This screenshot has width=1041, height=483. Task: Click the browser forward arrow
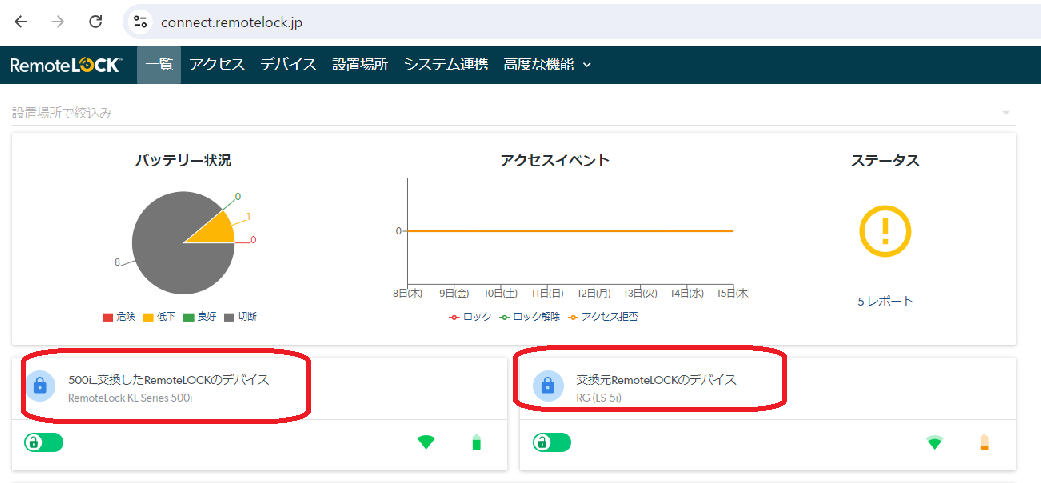point(58,21)
